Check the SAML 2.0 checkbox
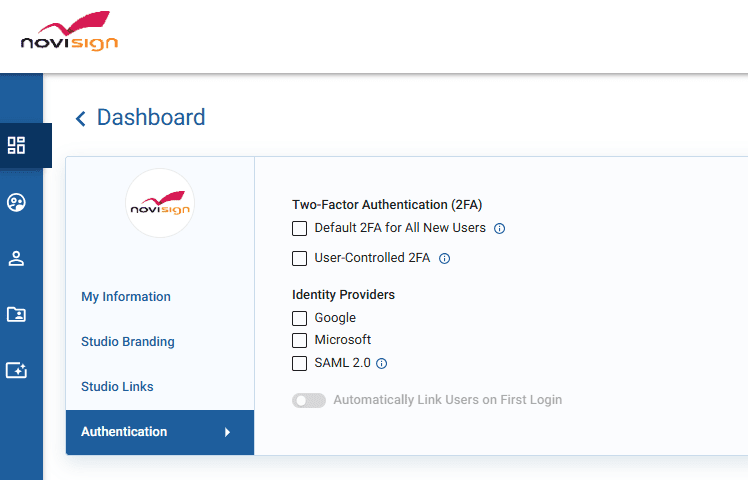This screenshot has height=480, width=748. [x=300, y=363]
